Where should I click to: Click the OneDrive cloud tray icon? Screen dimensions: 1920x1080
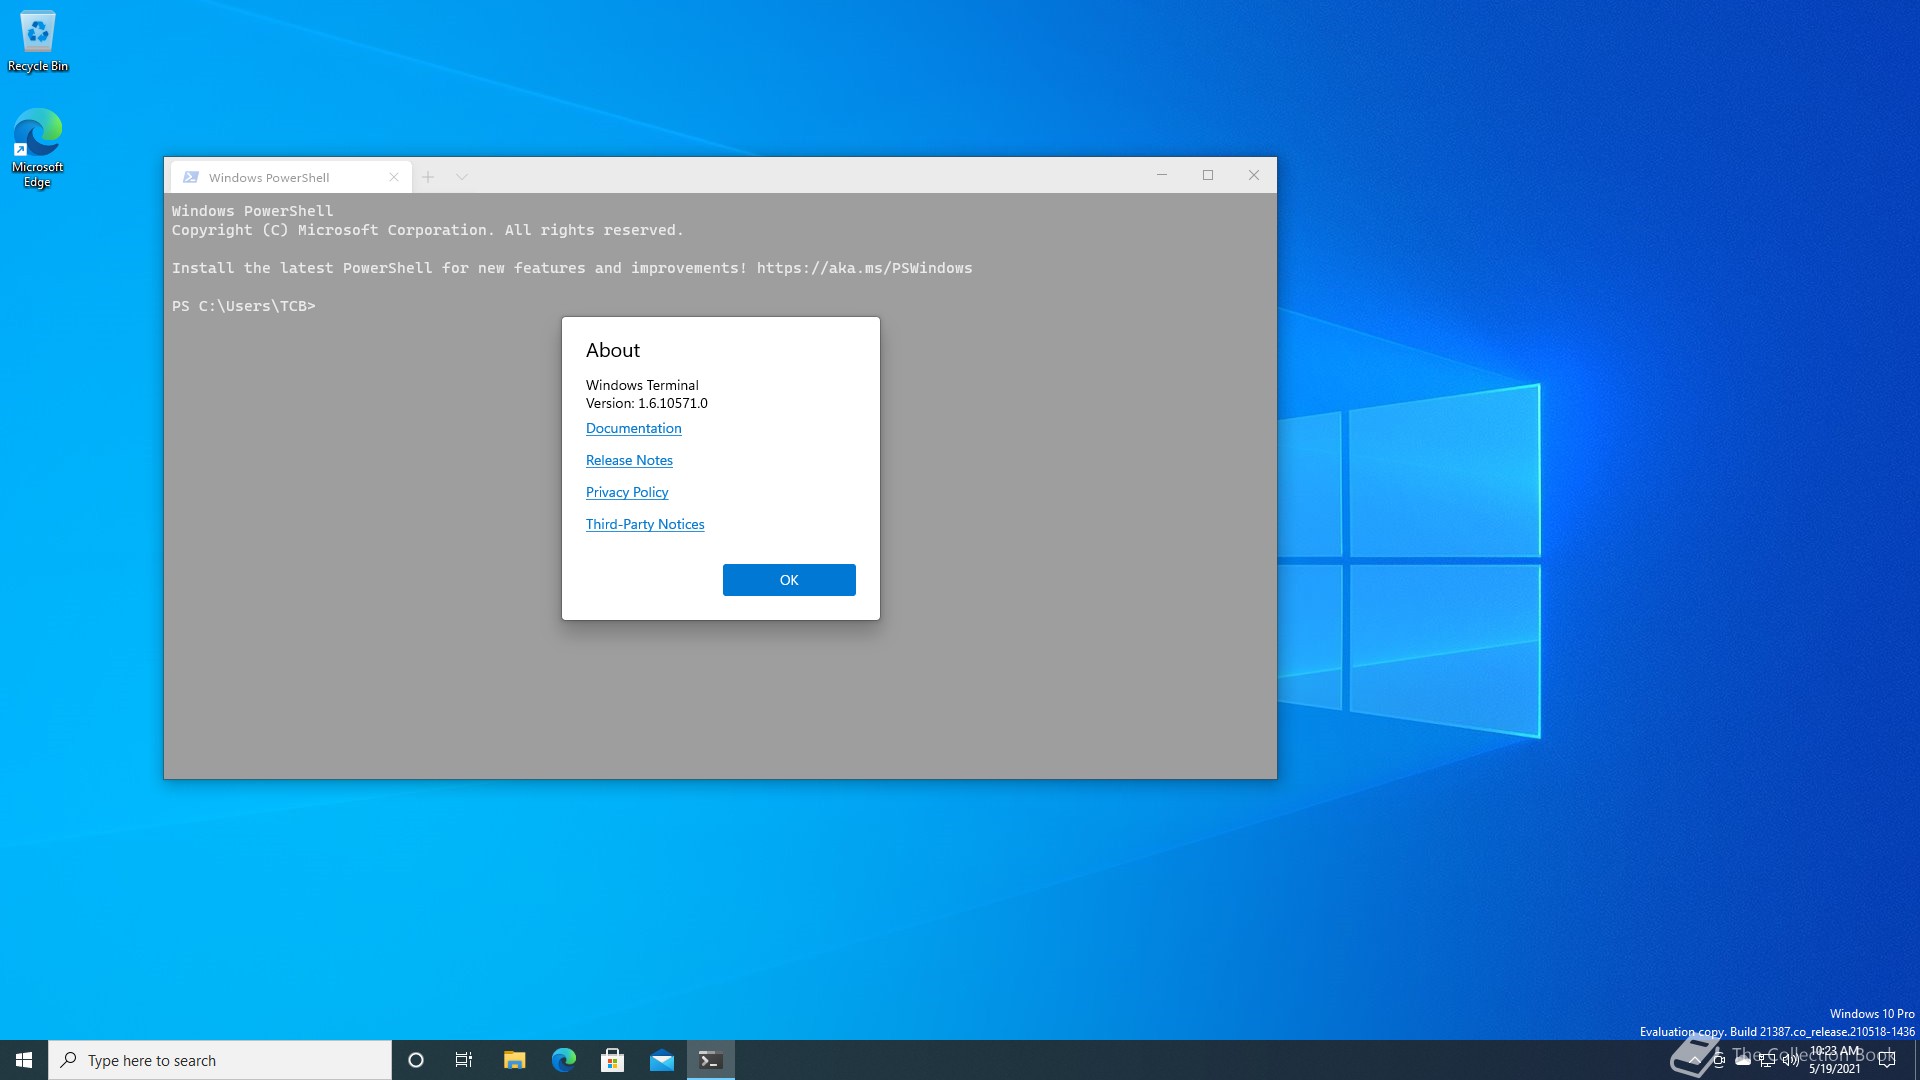1743,1060
